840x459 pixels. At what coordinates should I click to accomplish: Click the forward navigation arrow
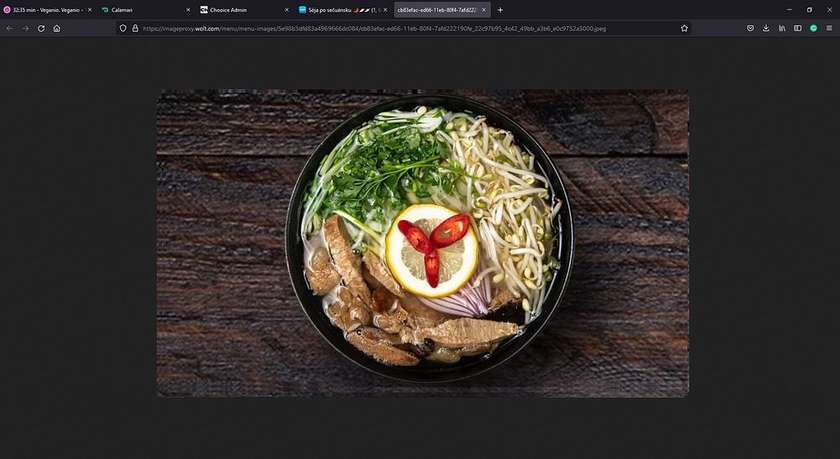25,28
